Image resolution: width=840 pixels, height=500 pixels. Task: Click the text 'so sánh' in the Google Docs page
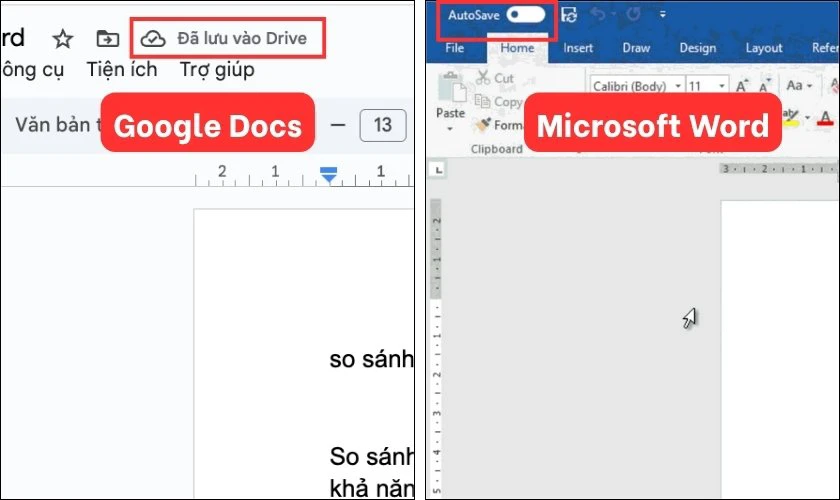click(371, 359)
